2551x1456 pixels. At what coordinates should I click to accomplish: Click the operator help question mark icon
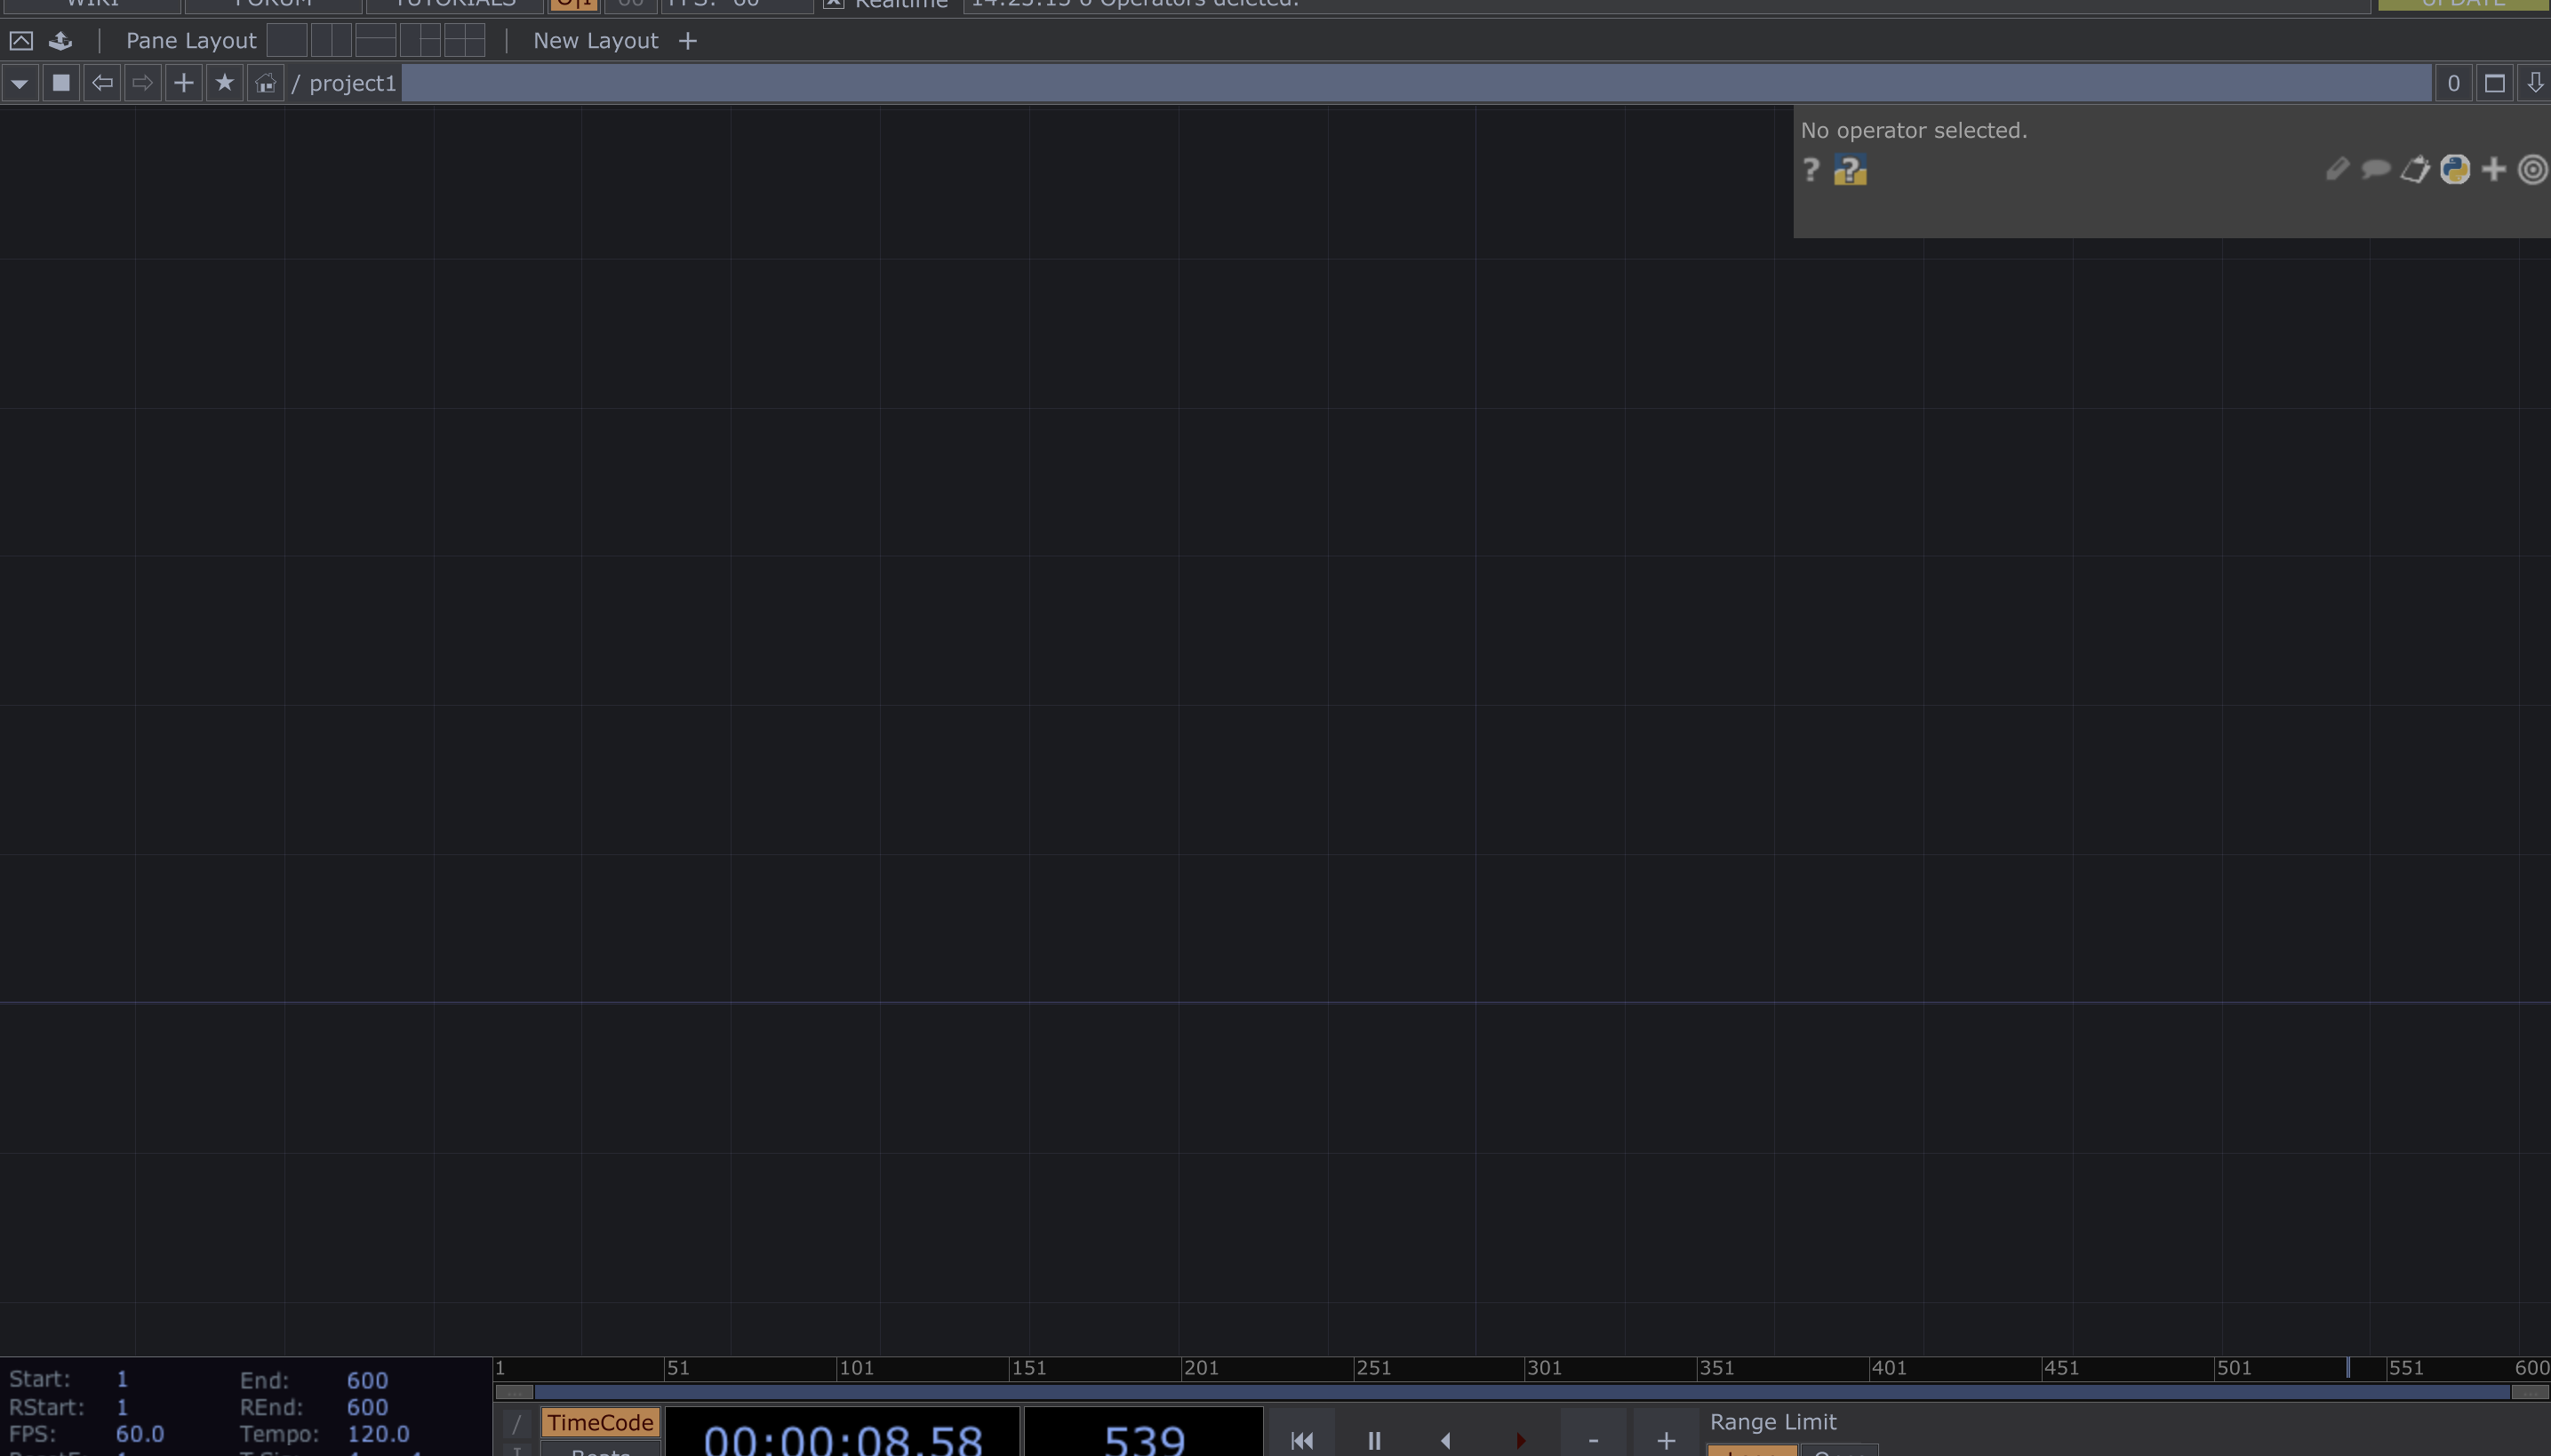pyautogui.click(x=1810, y=169)
